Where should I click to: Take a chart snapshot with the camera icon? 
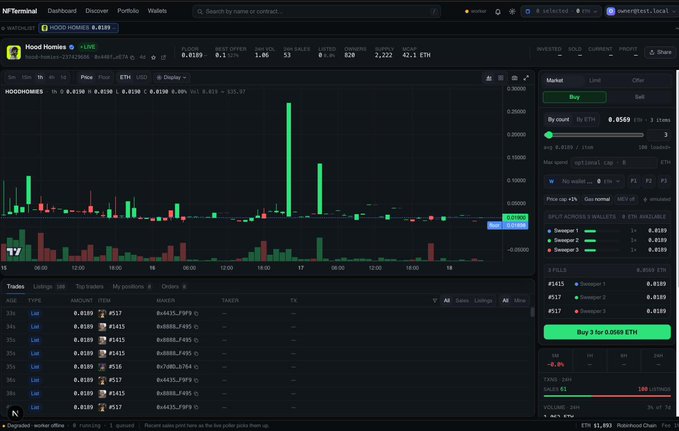point(514,78)
